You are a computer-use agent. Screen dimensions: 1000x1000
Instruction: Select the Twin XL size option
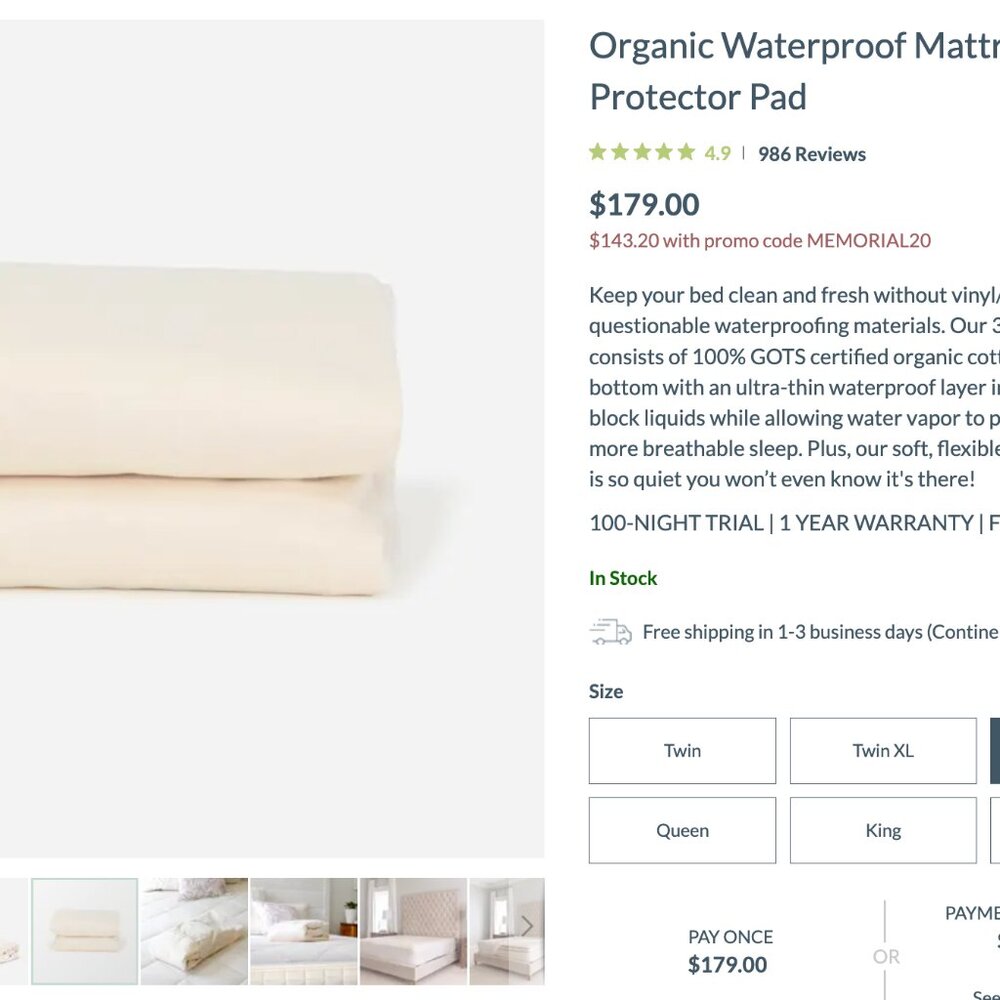(x=883, y=750)
